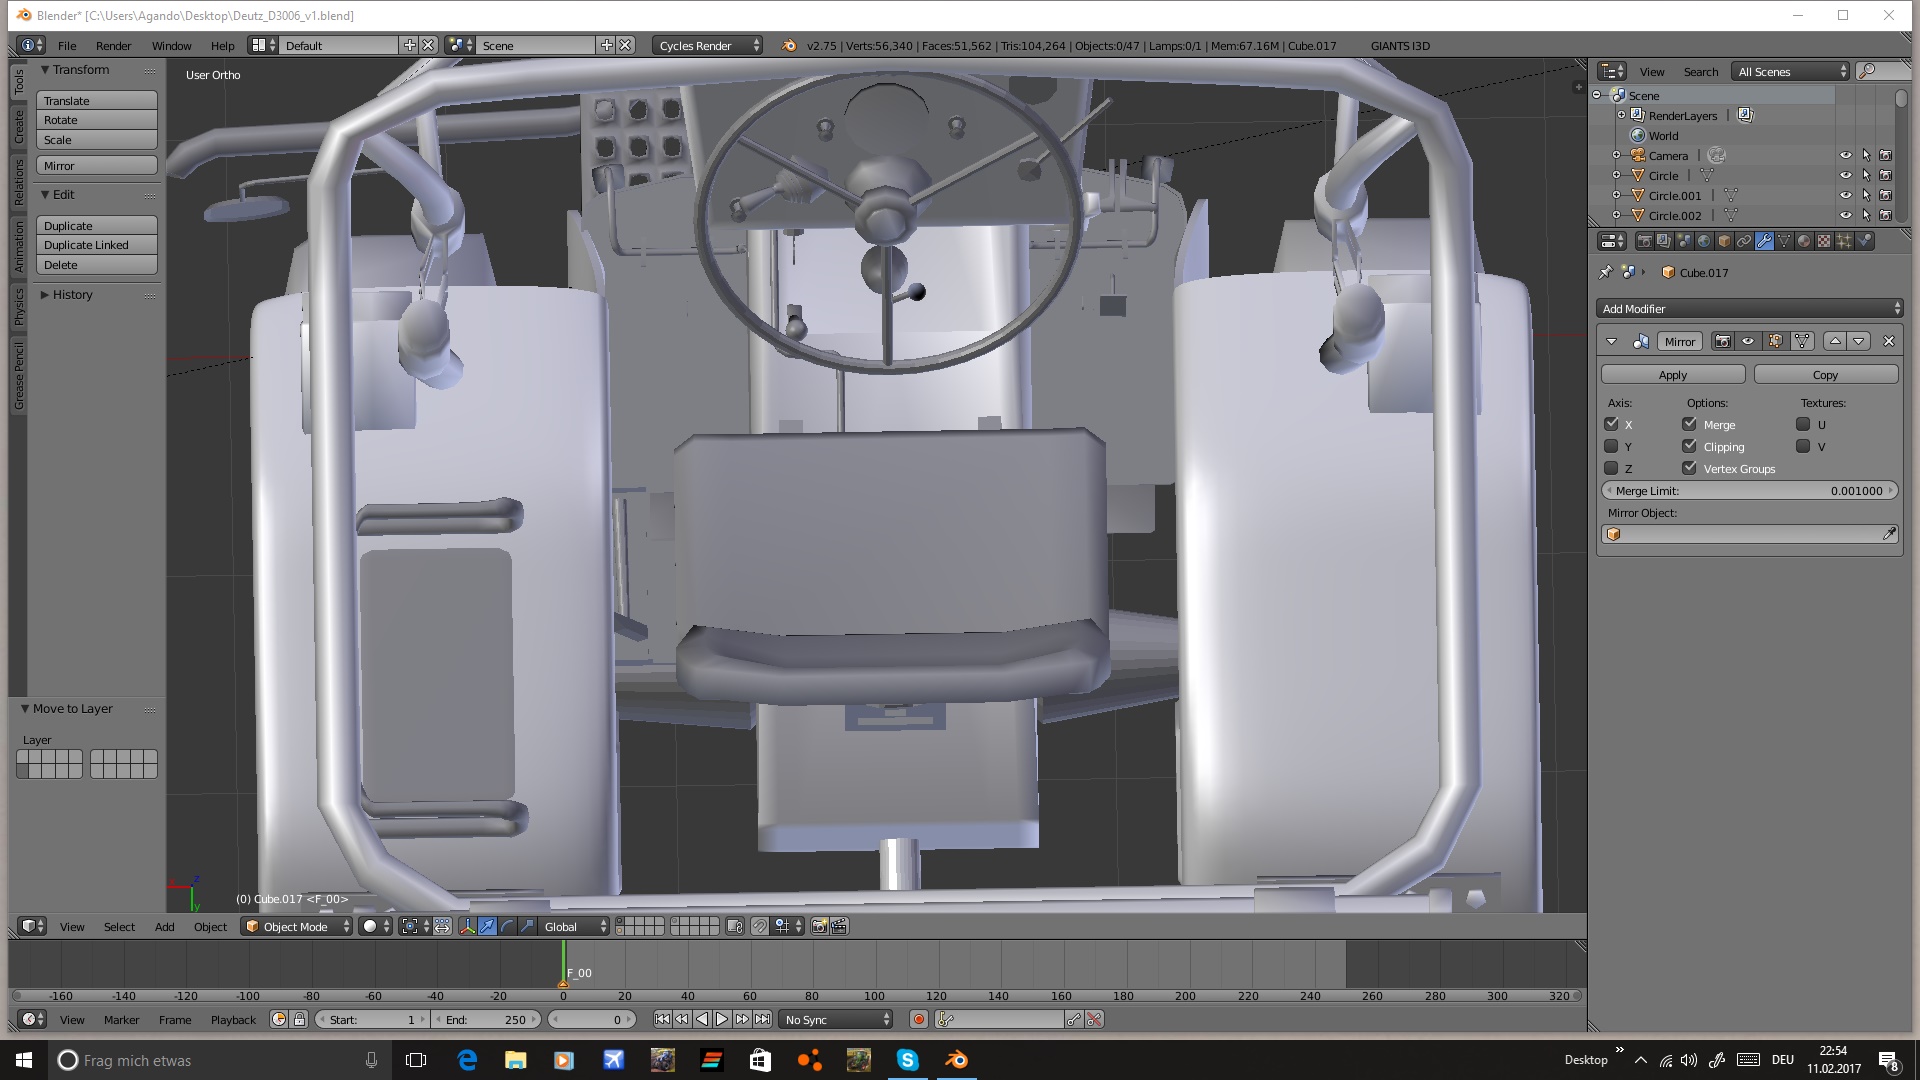Enable automatic keyframe record button
Viewport: 1920px width, 1080px height.
click(x=918, y=1019)
